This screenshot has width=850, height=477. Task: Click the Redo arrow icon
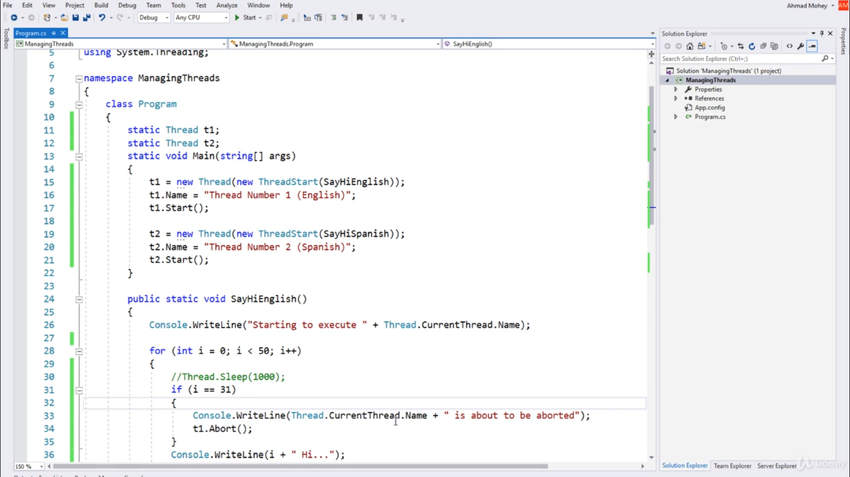120,18
